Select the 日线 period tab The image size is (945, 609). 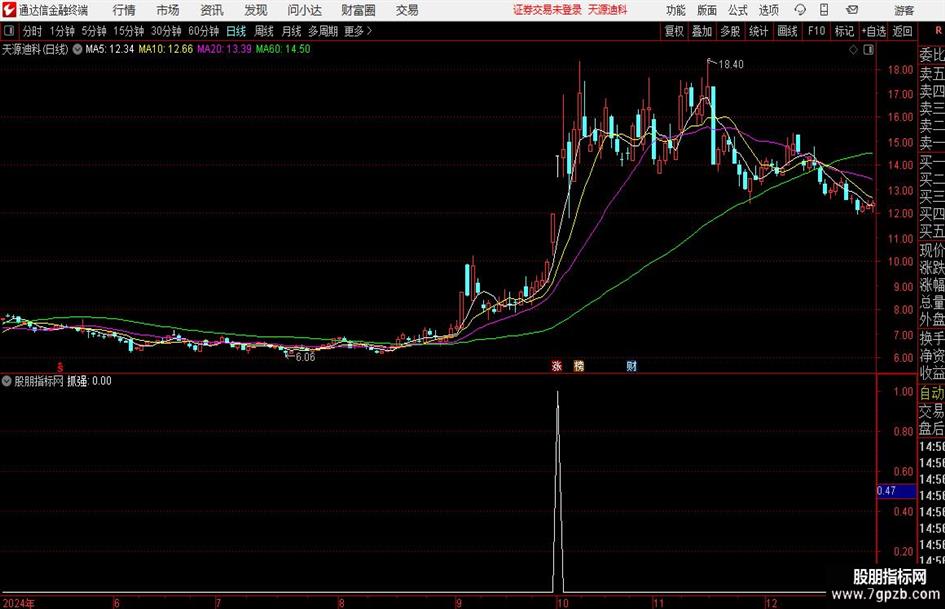[x=236, y=31]
